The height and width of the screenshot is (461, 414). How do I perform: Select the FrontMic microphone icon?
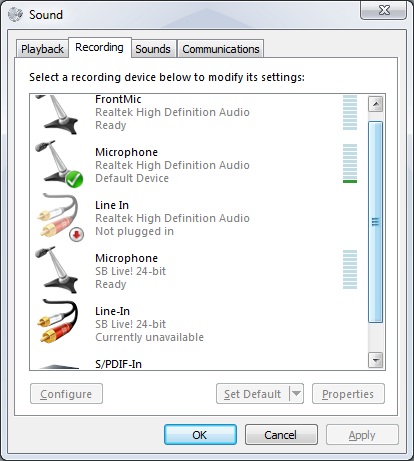57,114
